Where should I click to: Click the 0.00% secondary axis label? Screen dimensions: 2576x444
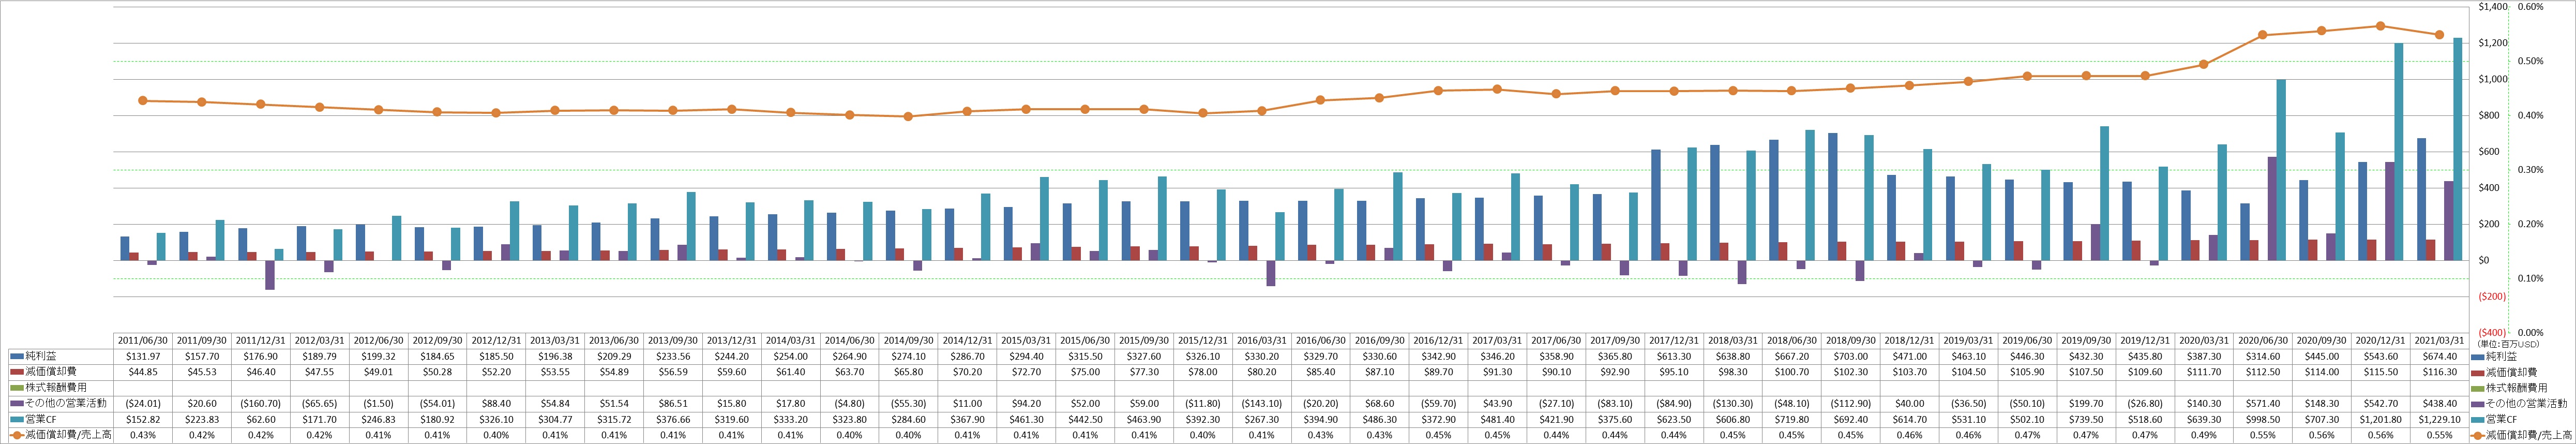point(2530,332)
